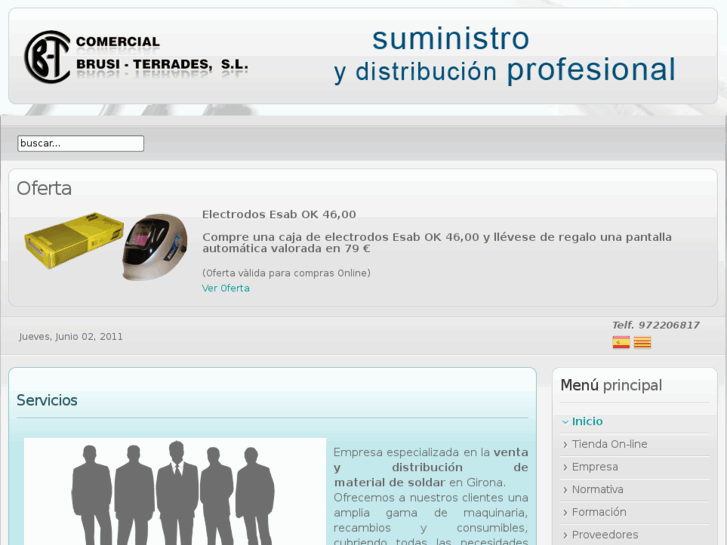This screenshot has width=727, height=545.
Task: Click the businessmen silhouettes image
Action: click(175, 492)
